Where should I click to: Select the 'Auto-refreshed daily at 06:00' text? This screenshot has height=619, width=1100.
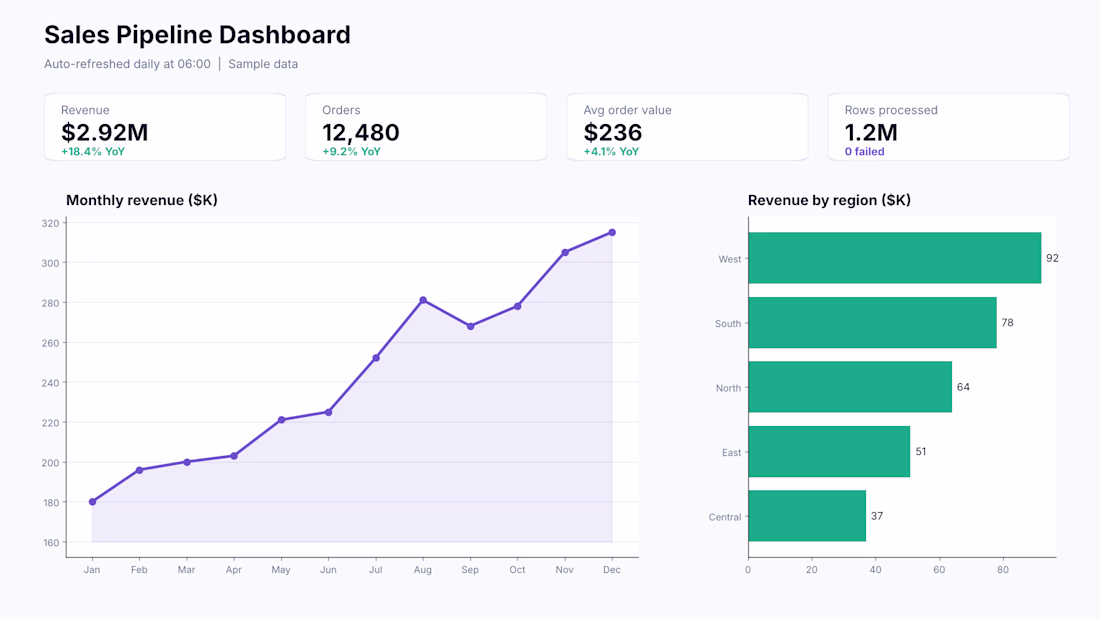pyautogui.click(x=127, y=64)
